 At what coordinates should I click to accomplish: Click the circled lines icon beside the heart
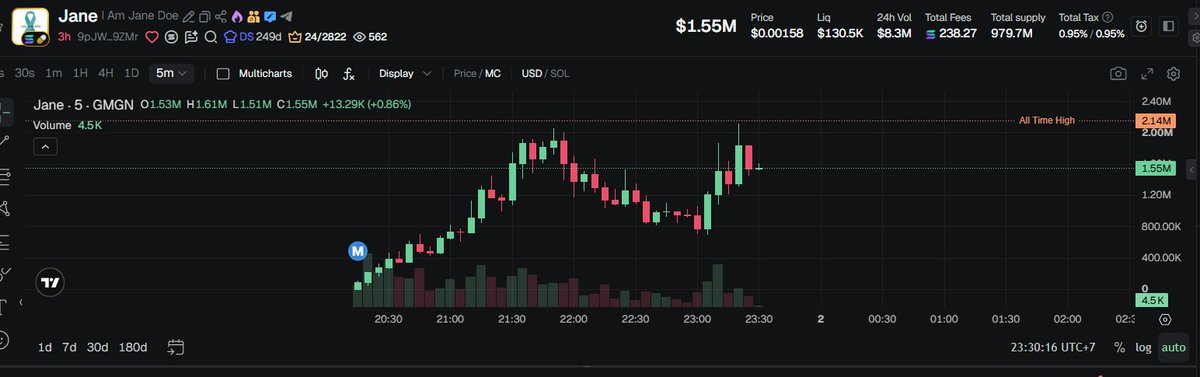(x=171, y=37)
